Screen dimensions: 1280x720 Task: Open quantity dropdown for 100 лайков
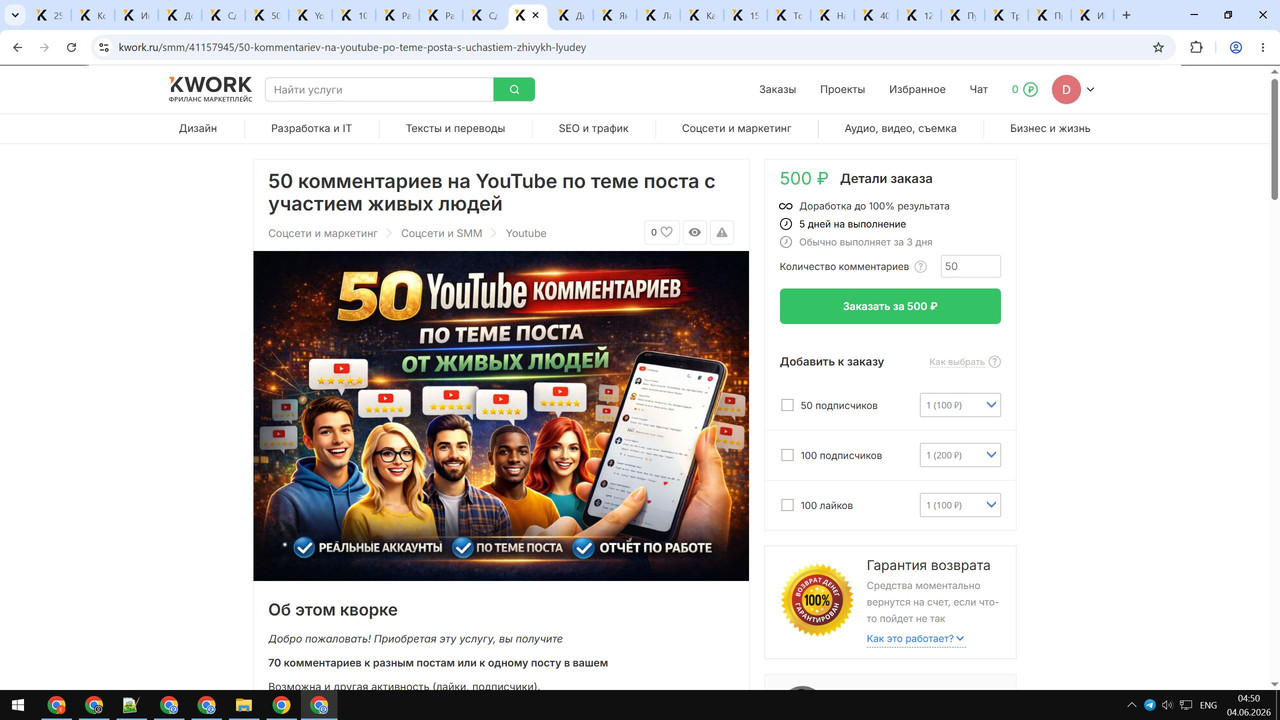coord(960,505)
